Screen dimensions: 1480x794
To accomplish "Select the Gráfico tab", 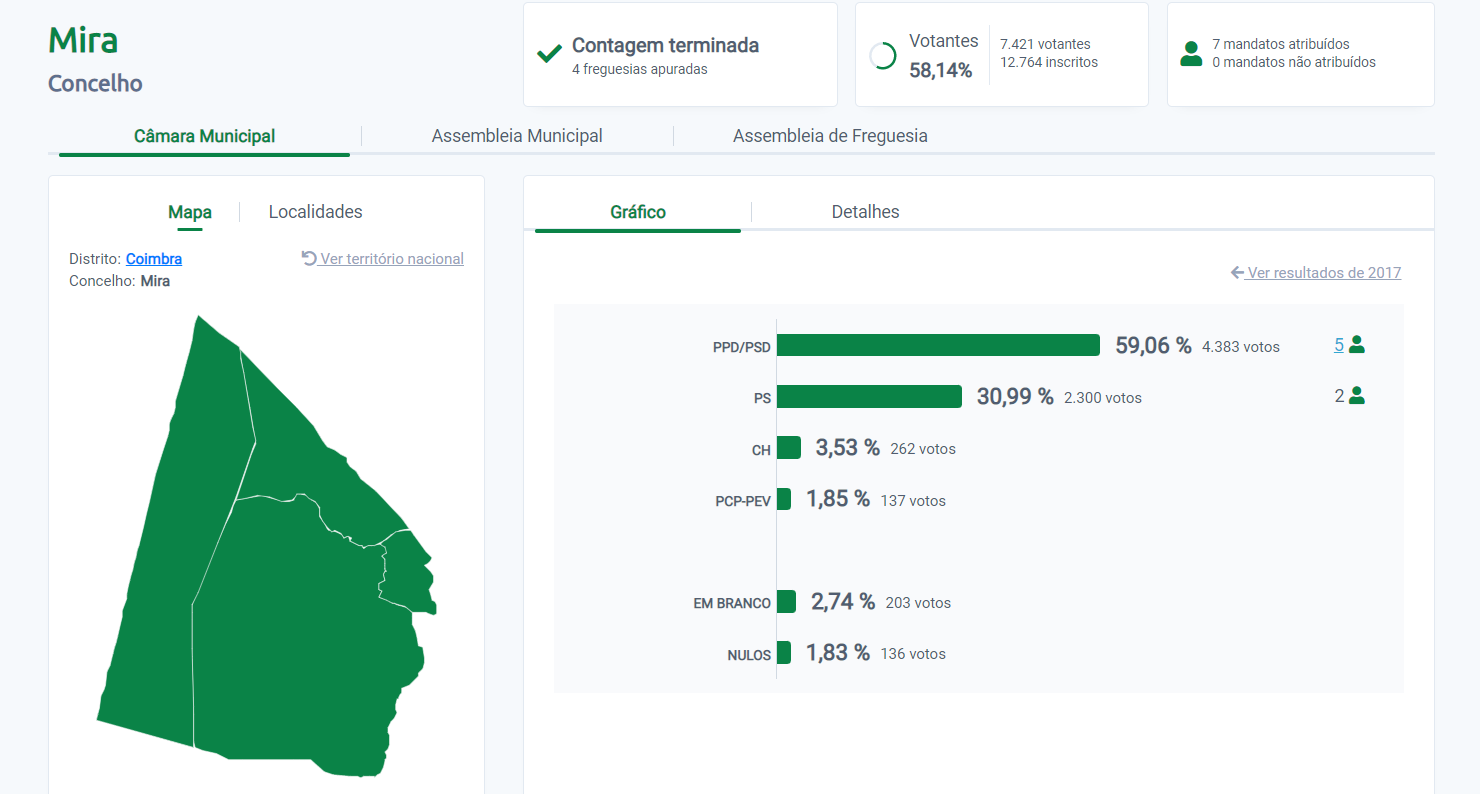I will pyautogui.click(x=638, y=212).
